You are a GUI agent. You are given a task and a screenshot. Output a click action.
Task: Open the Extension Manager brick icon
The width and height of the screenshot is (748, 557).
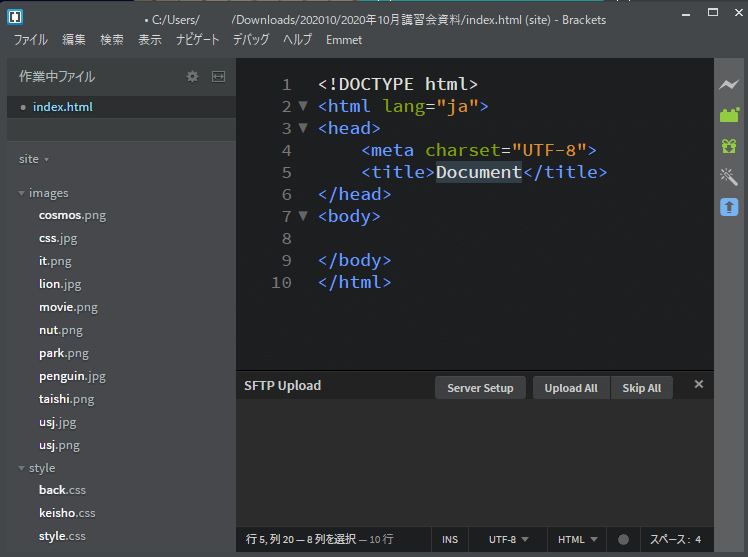click(x=729, y=115)
